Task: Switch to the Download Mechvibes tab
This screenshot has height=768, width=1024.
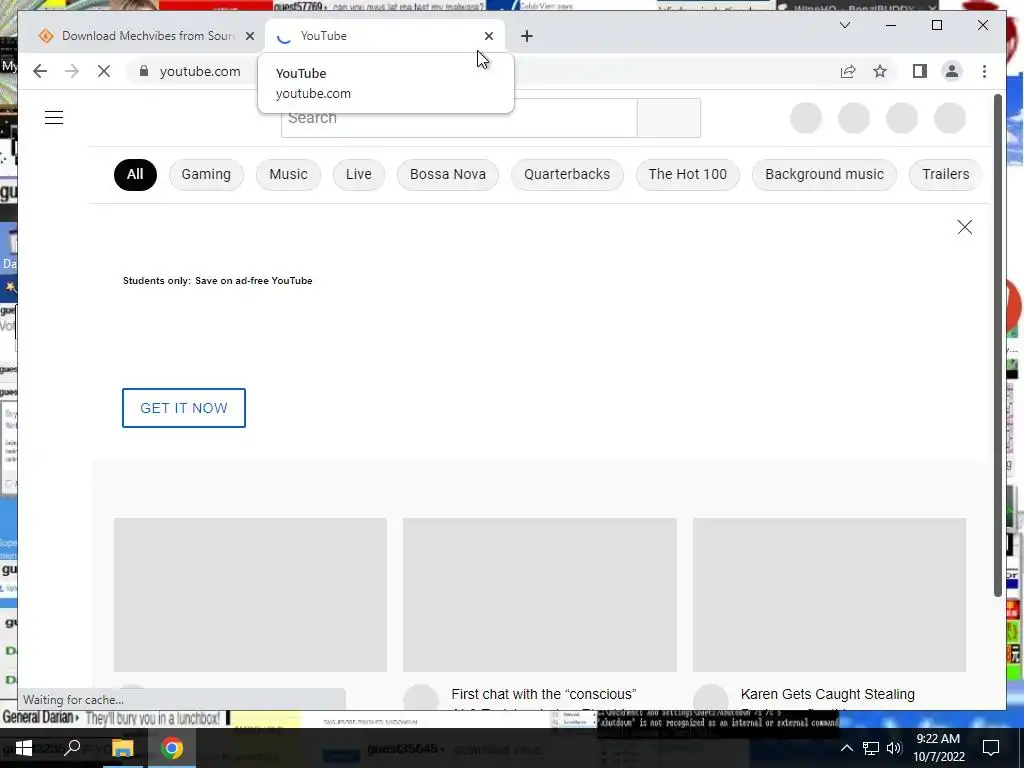Action: pyautogui.click(x=146, y=36)
